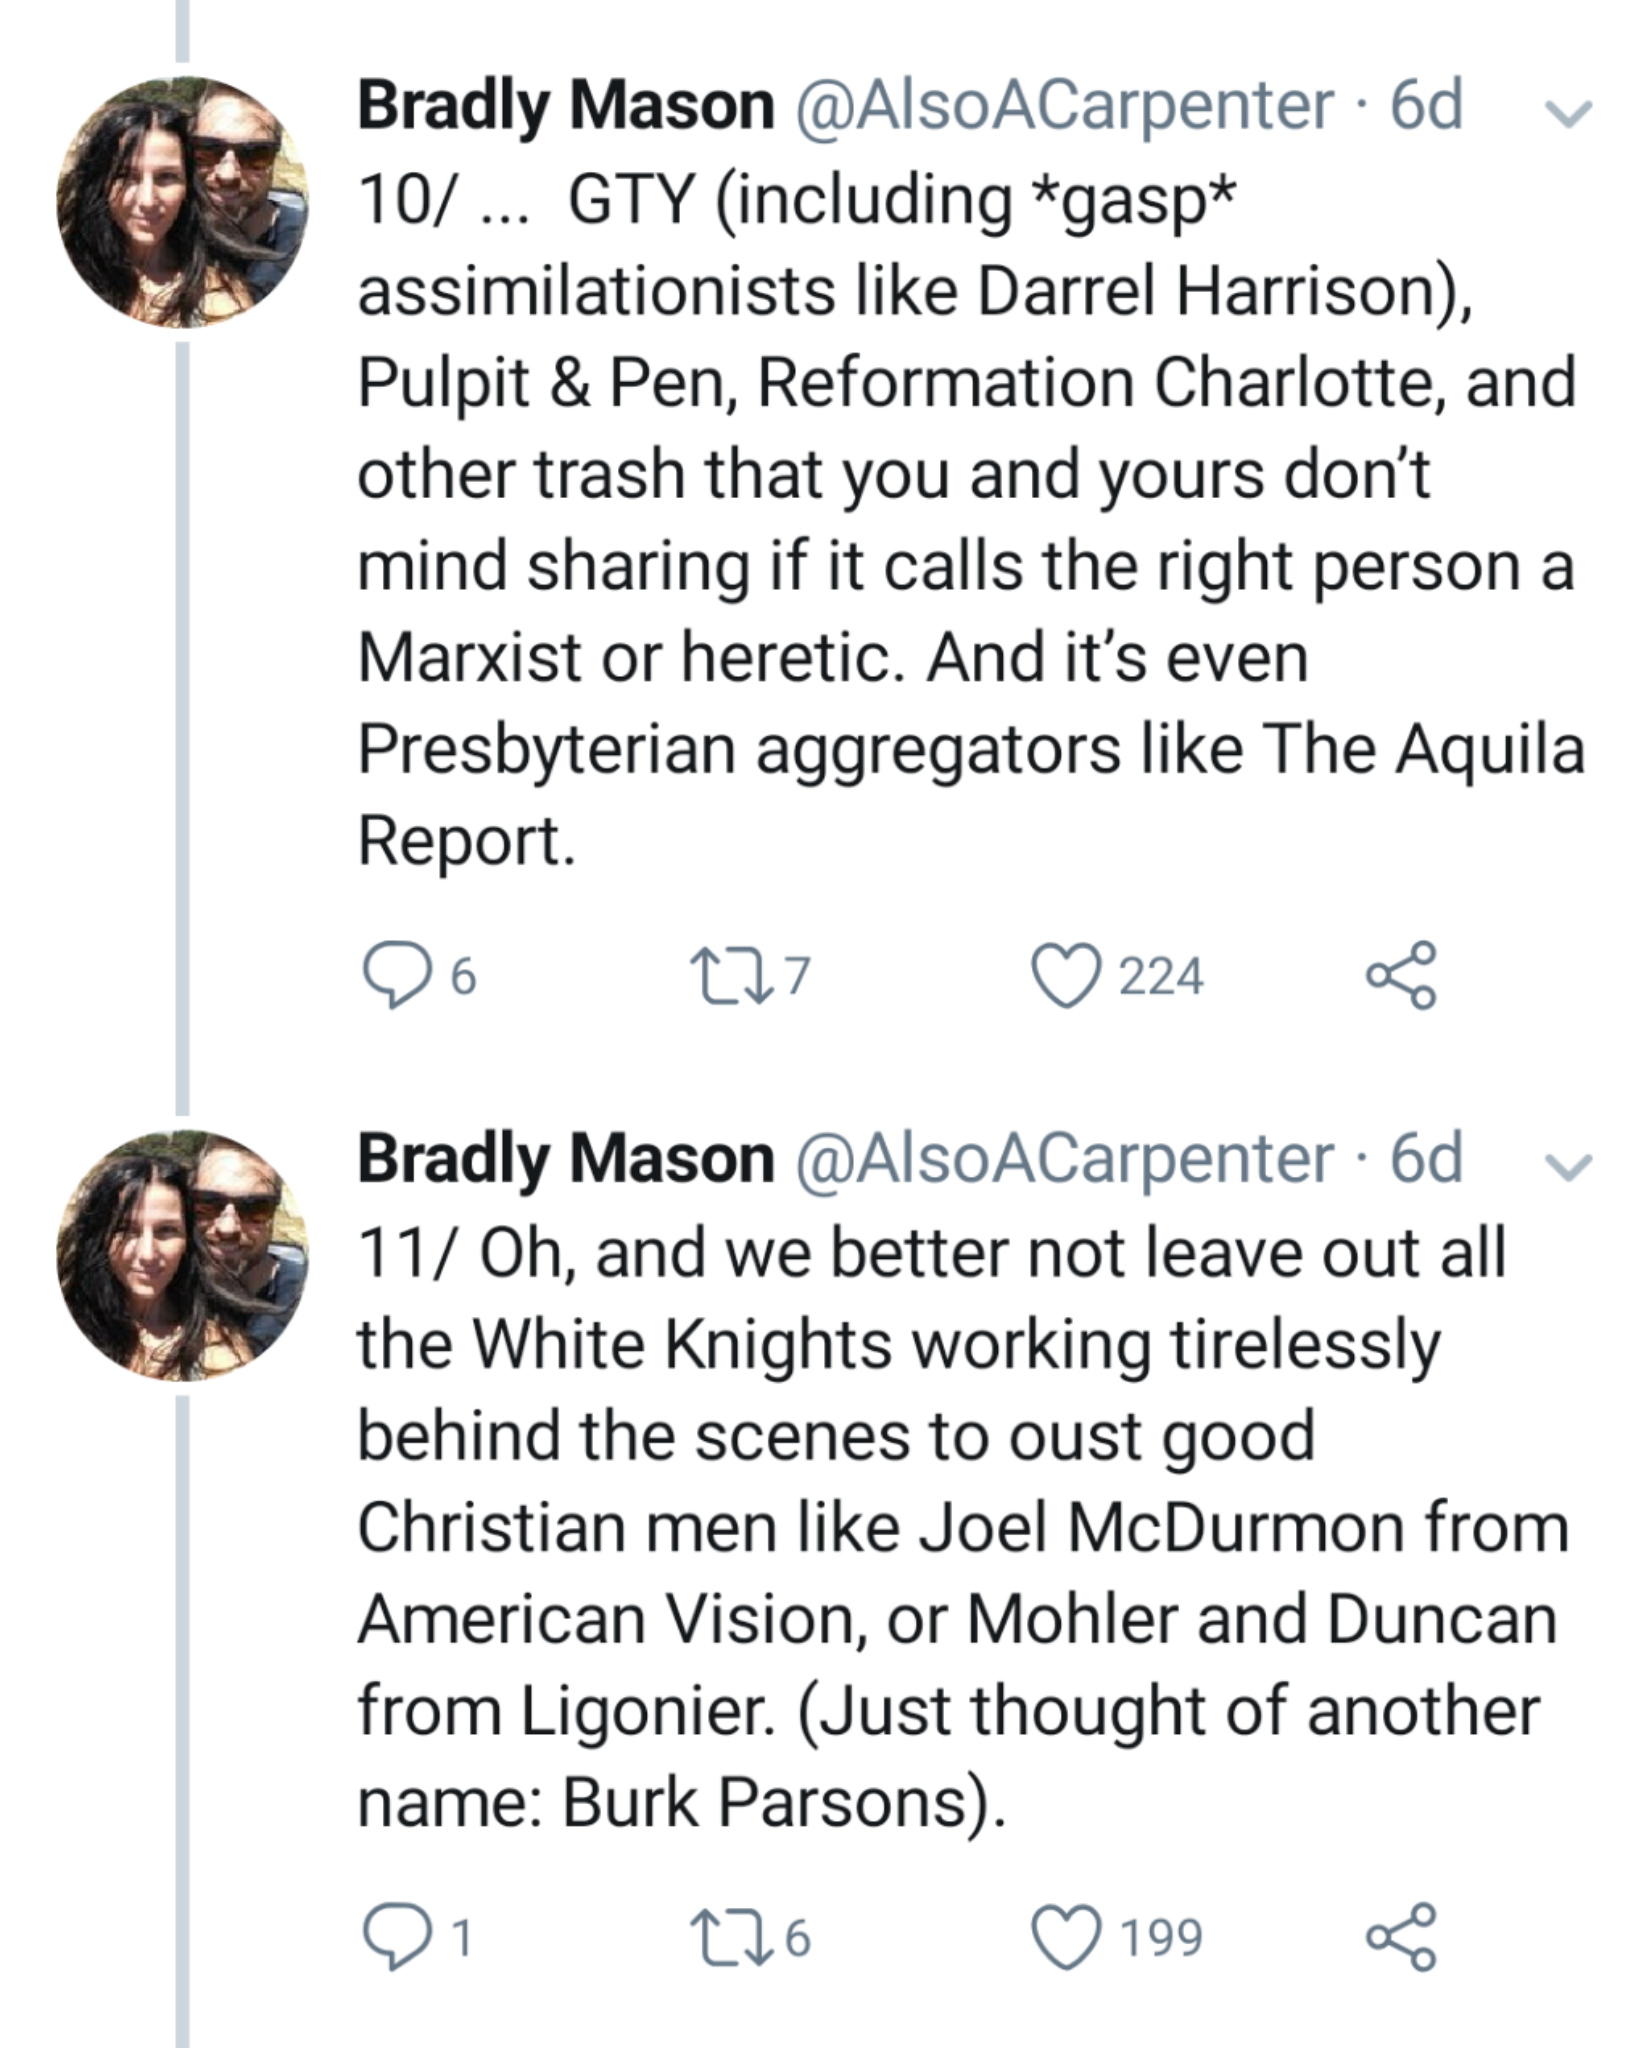This screenshot has height=2048, width=1649.
Task: Reply to the 11/ White Knights tweet
Action: (x=392, y=1939)
